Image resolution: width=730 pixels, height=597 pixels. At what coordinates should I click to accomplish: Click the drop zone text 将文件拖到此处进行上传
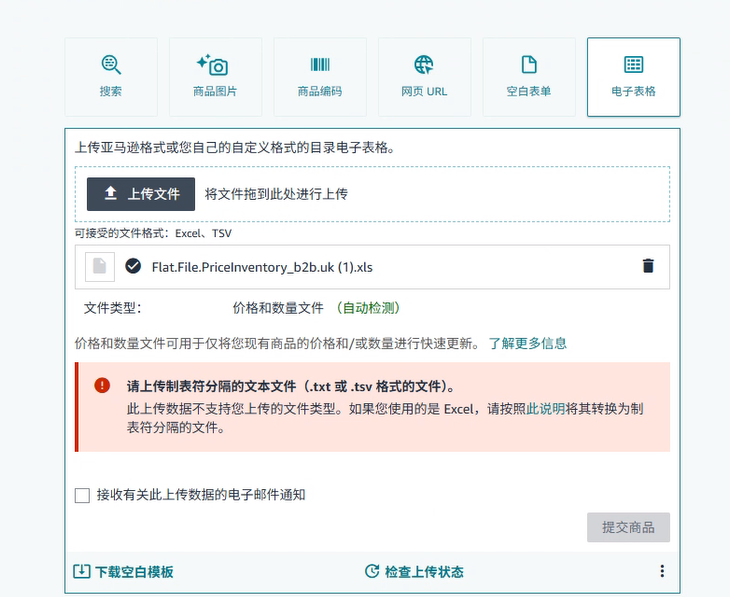(x=276, y=194)
